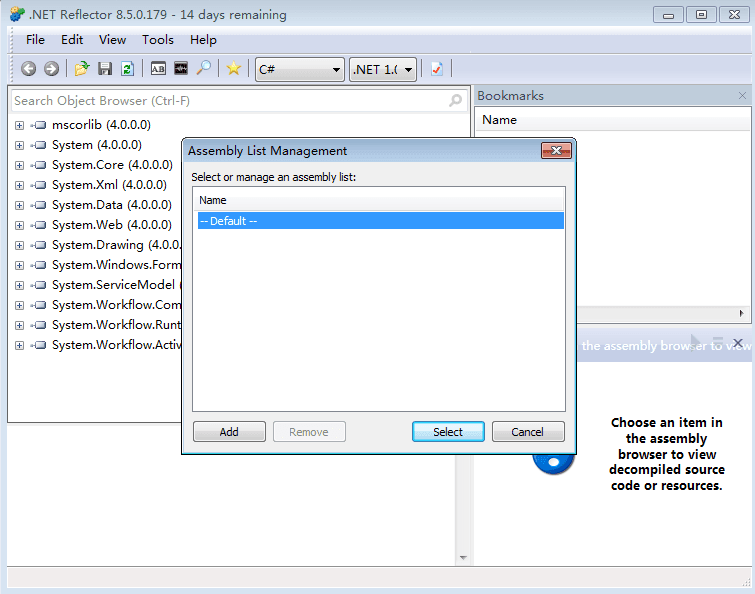Refresh assemblies using the green refresh icon
The image size is (755, 594).
click(x=127, y=69)
